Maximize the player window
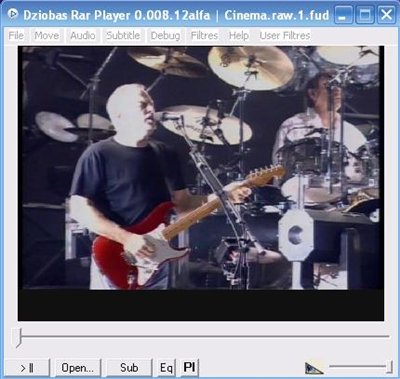This screenshot has width=400, height=379. (x=365, y=15)
